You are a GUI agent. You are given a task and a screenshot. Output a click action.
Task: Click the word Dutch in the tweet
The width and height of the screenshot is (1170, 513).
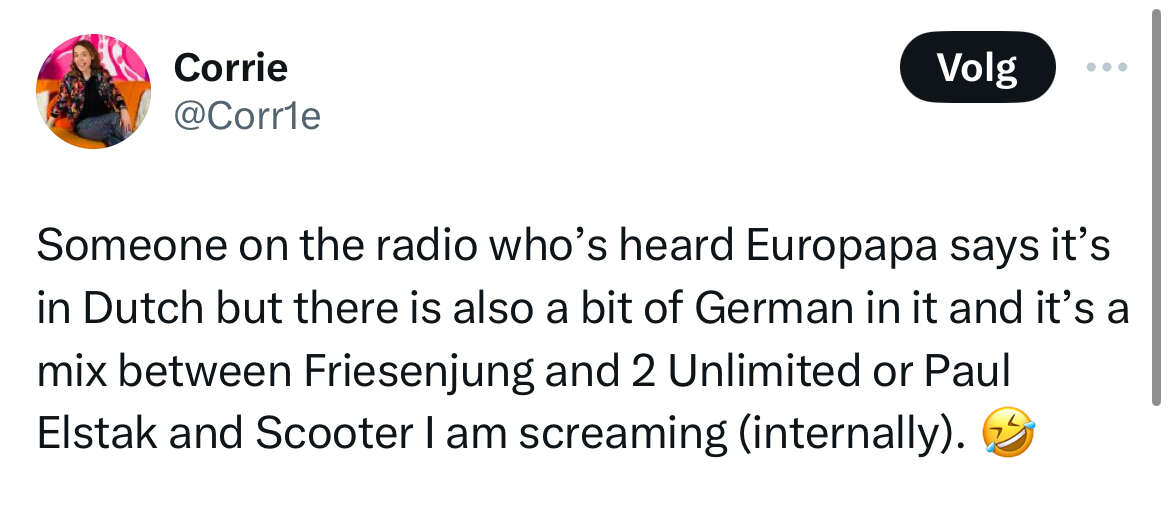click(x=143, y=310)
